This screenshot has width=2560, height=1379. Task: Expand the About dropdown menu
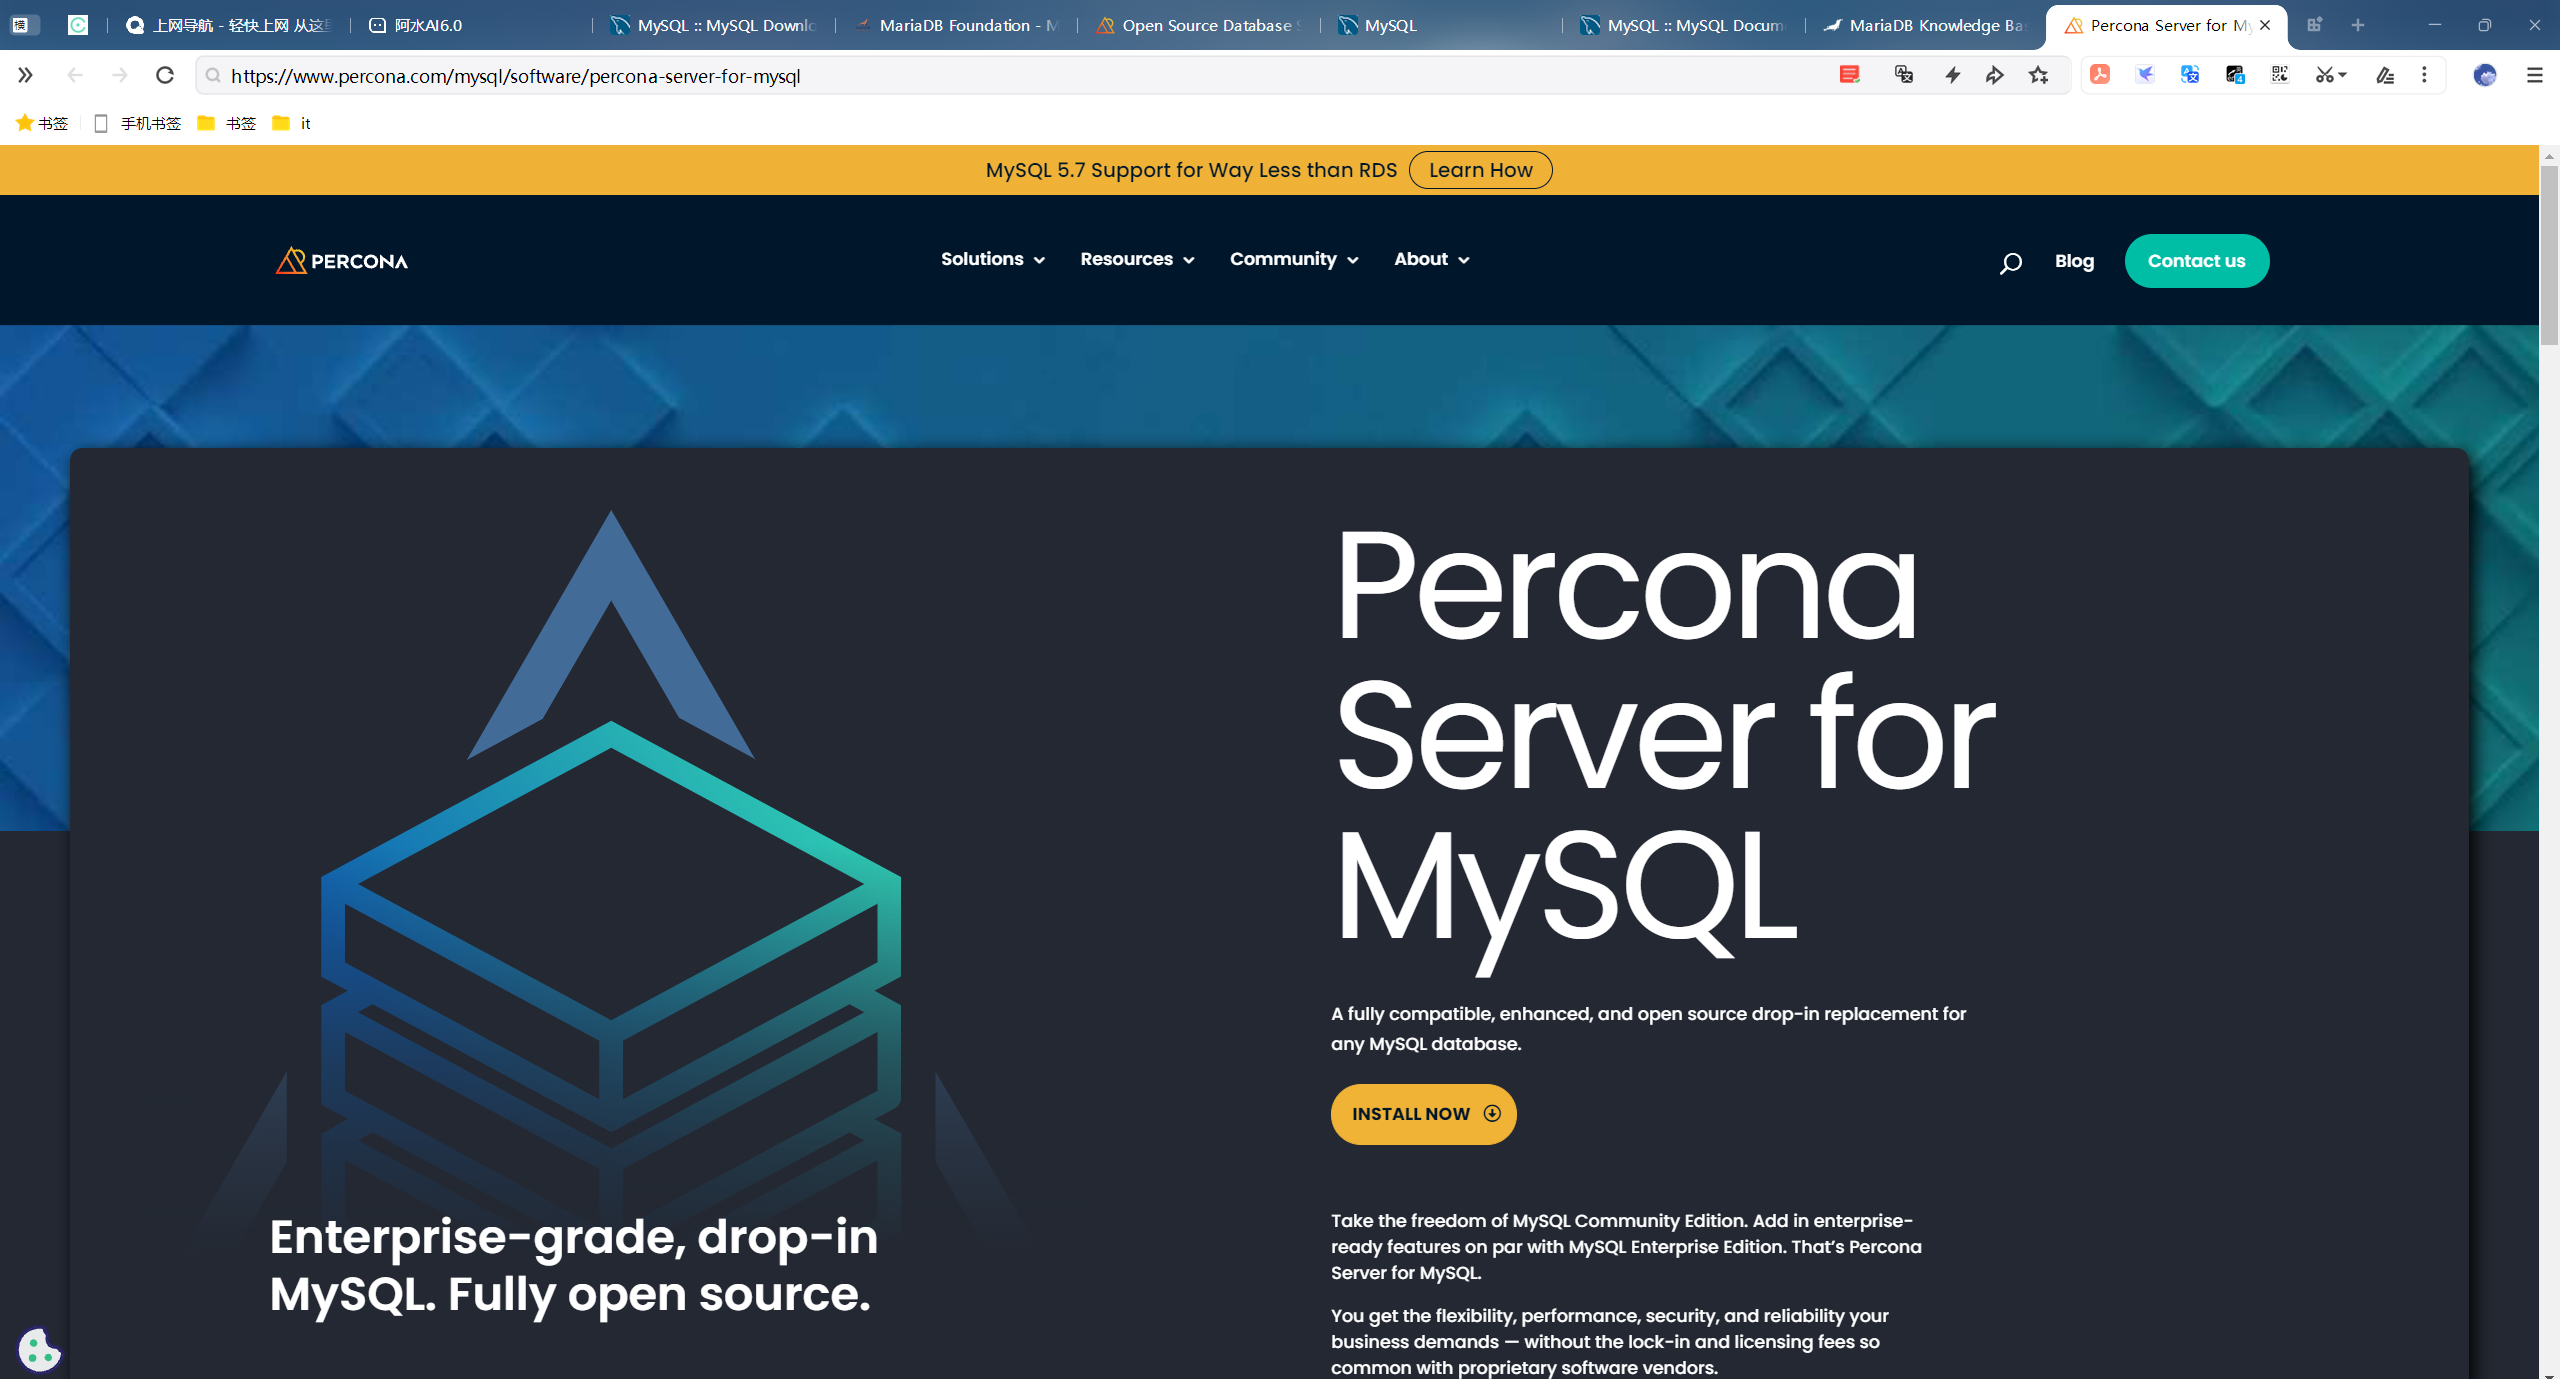pyautogui.click(x=1432, y=259)
